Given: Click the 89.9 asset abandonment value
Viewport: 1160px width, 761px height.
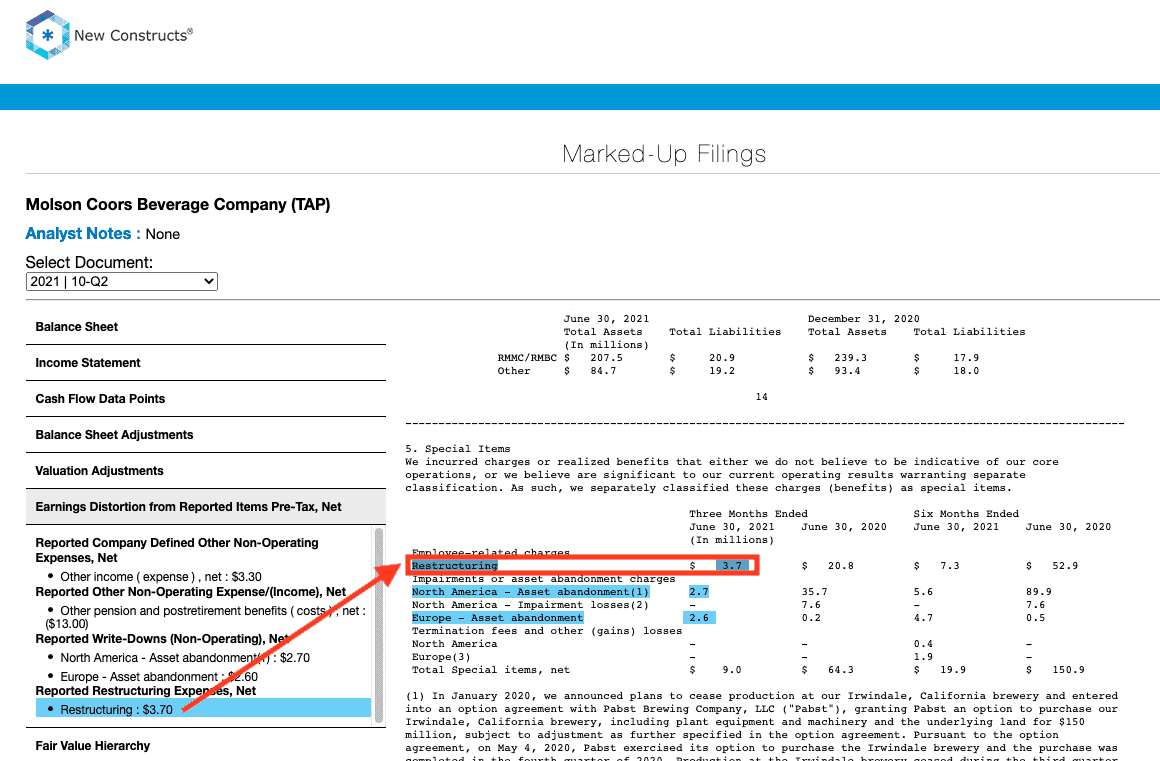Looking at the screenshot, I should click(x=1038, y=592).
